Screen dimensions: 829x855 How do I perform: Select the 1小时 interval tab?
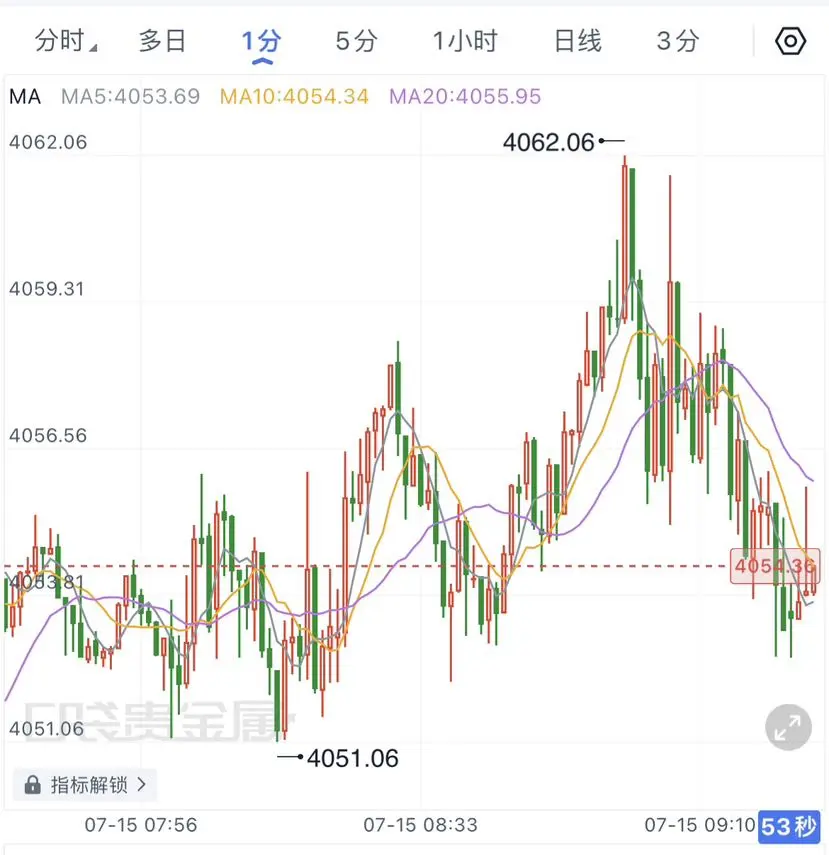pyautogui.click(x=465, y=41)
